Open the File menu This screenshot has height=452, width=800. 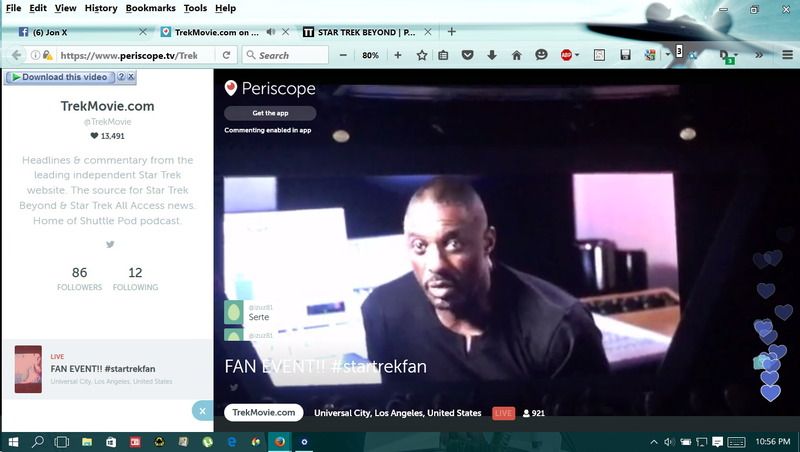click(13, 8)
